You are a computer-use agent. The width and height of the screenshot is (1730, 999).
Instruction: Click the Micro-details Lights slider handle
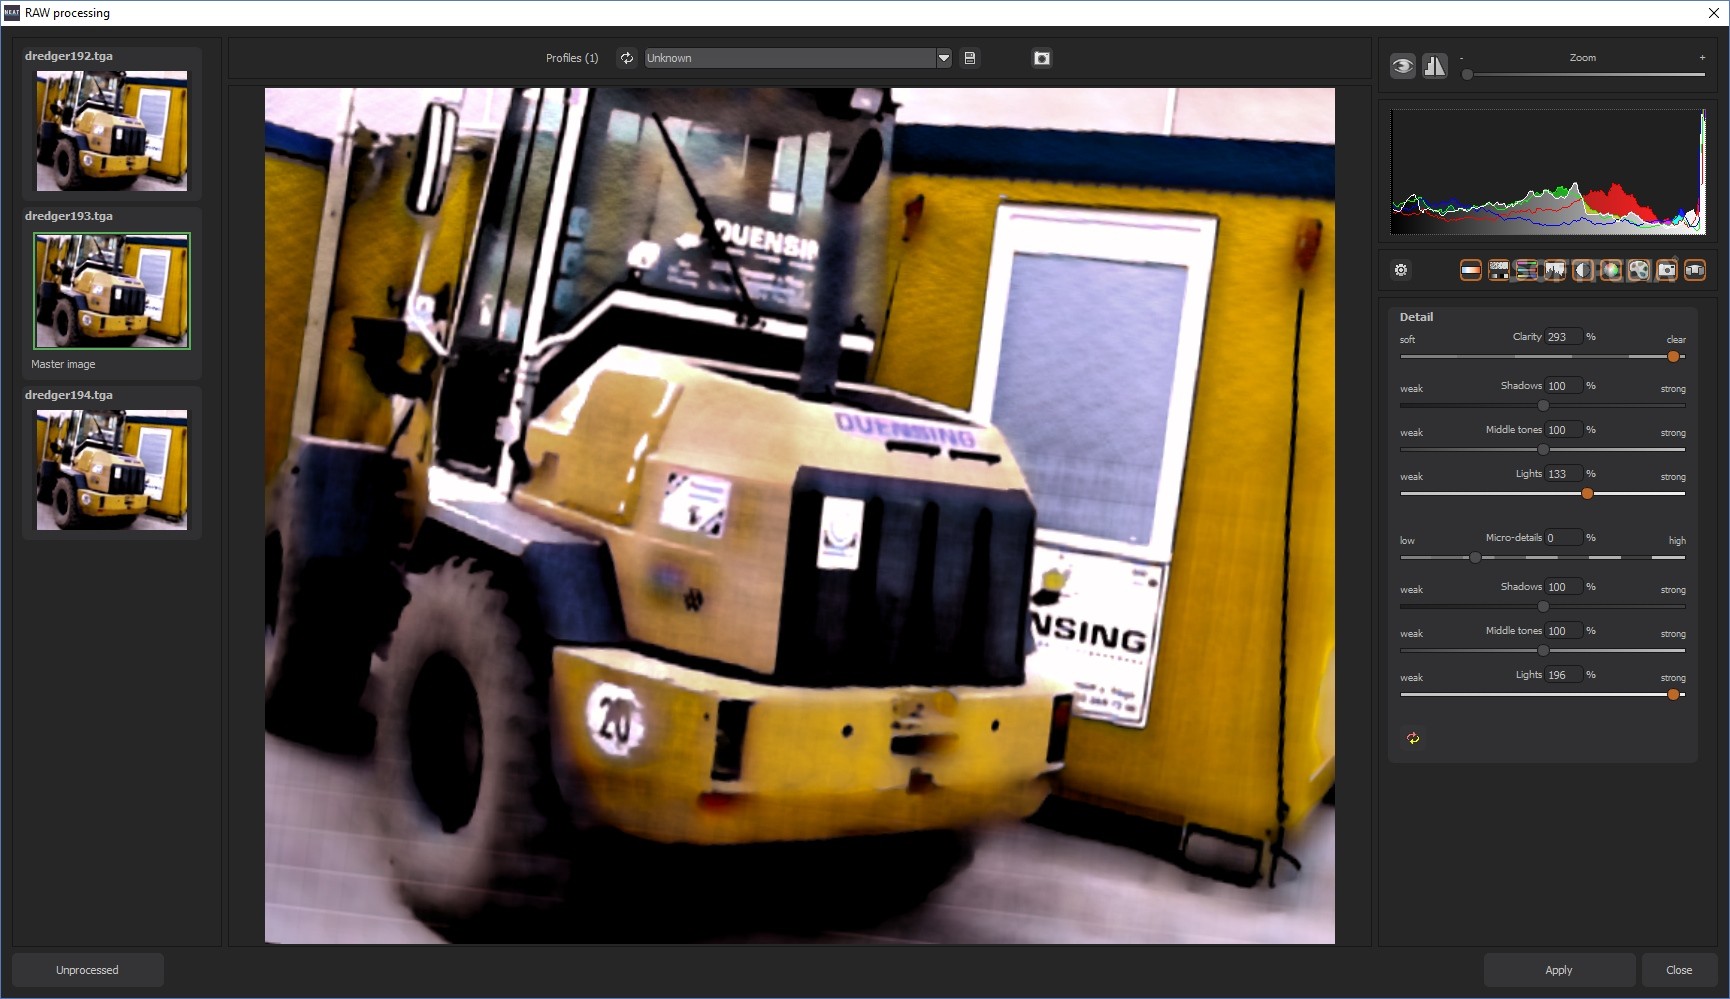tap(1673, 695)
